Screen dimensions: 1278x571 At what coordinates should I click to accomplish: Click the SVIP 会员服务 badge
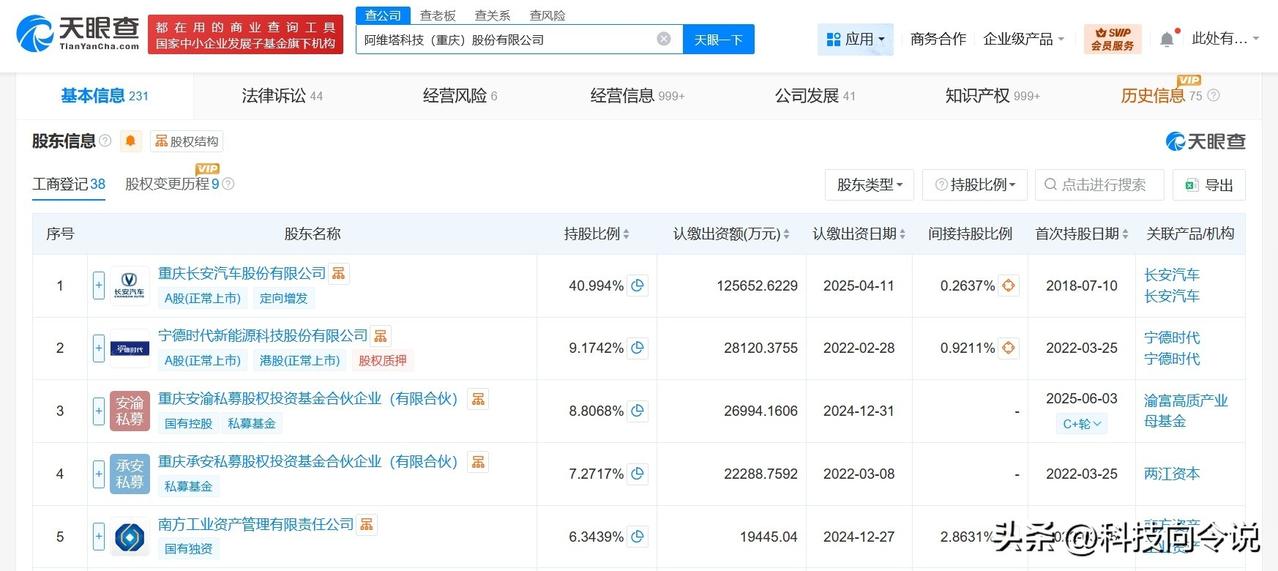pos(1112,39)
